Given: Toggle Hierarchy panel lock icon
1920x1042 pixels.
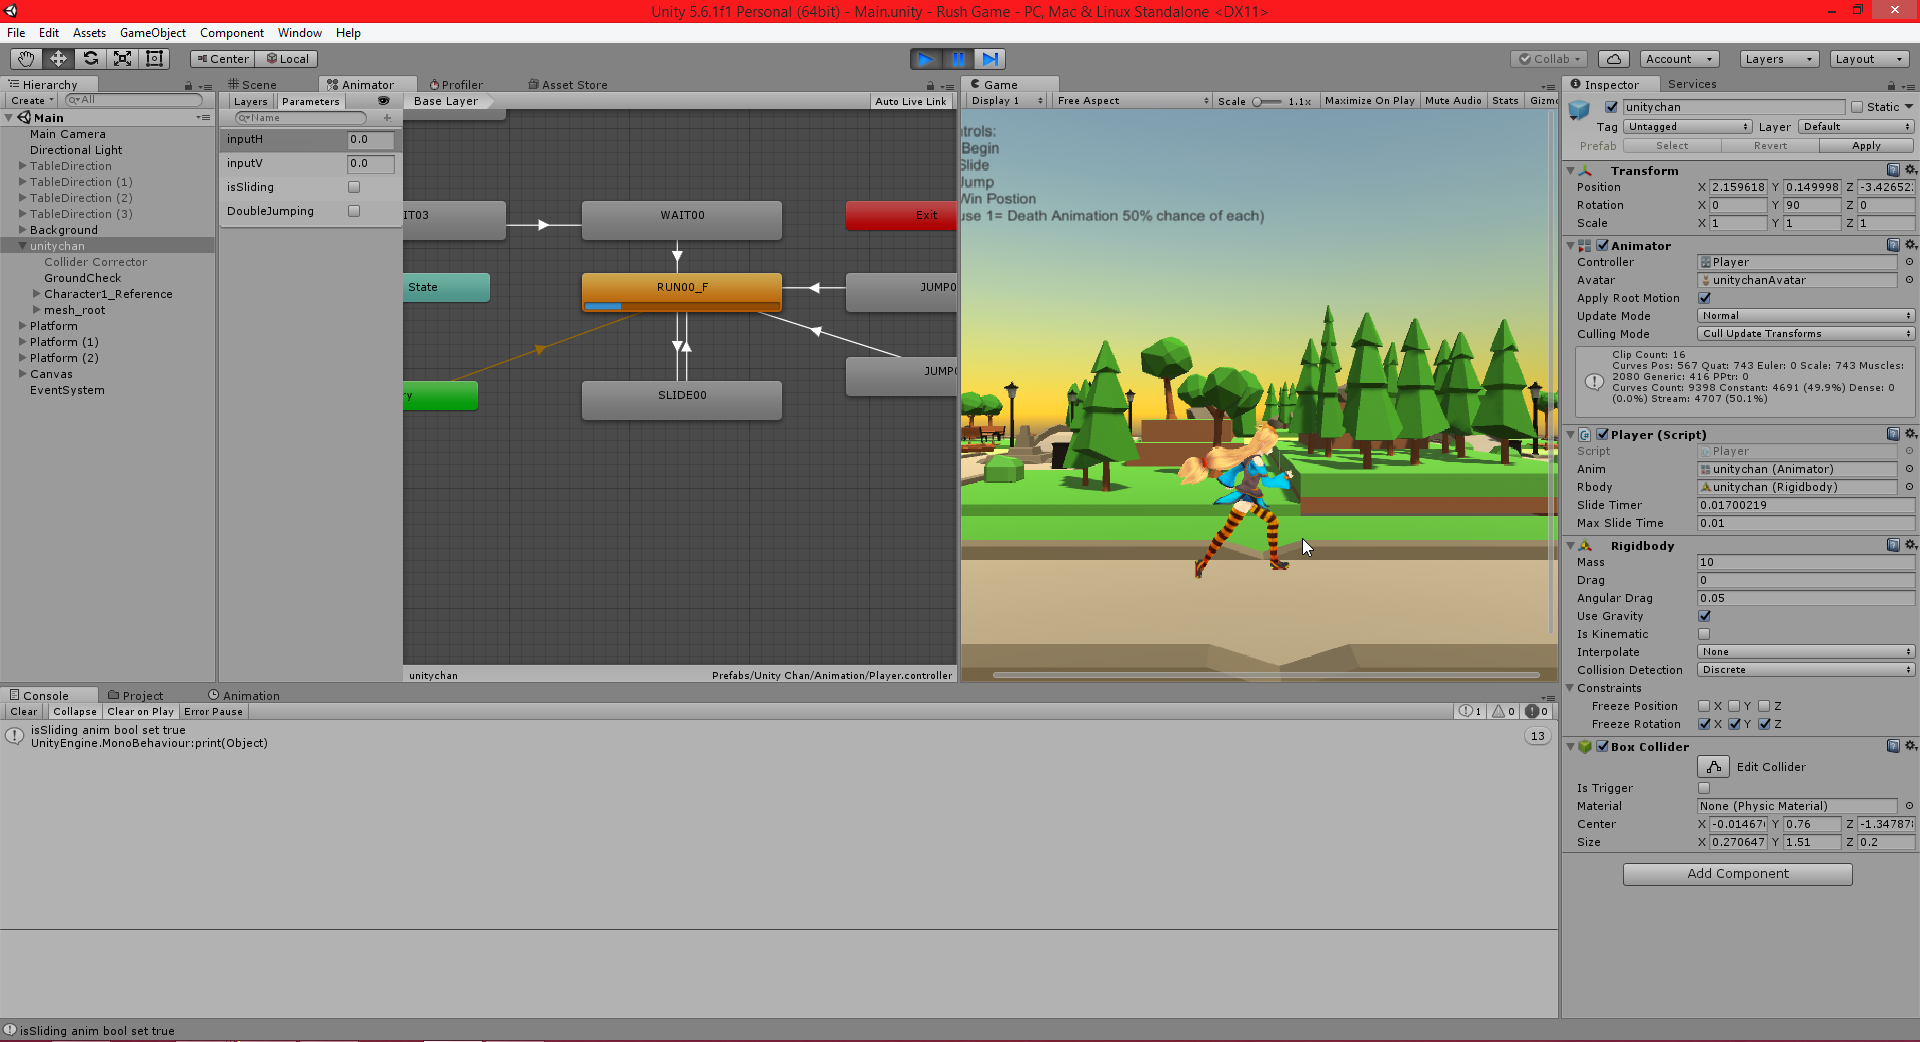Looking at the screenshot, I should (x=188, y=85).
